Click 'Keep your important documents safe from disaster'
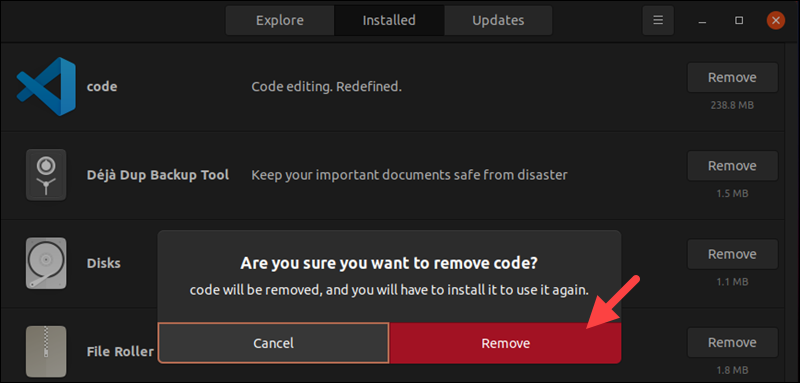The image size is (800, 383). pyautogui.click(x=409, y=175)
